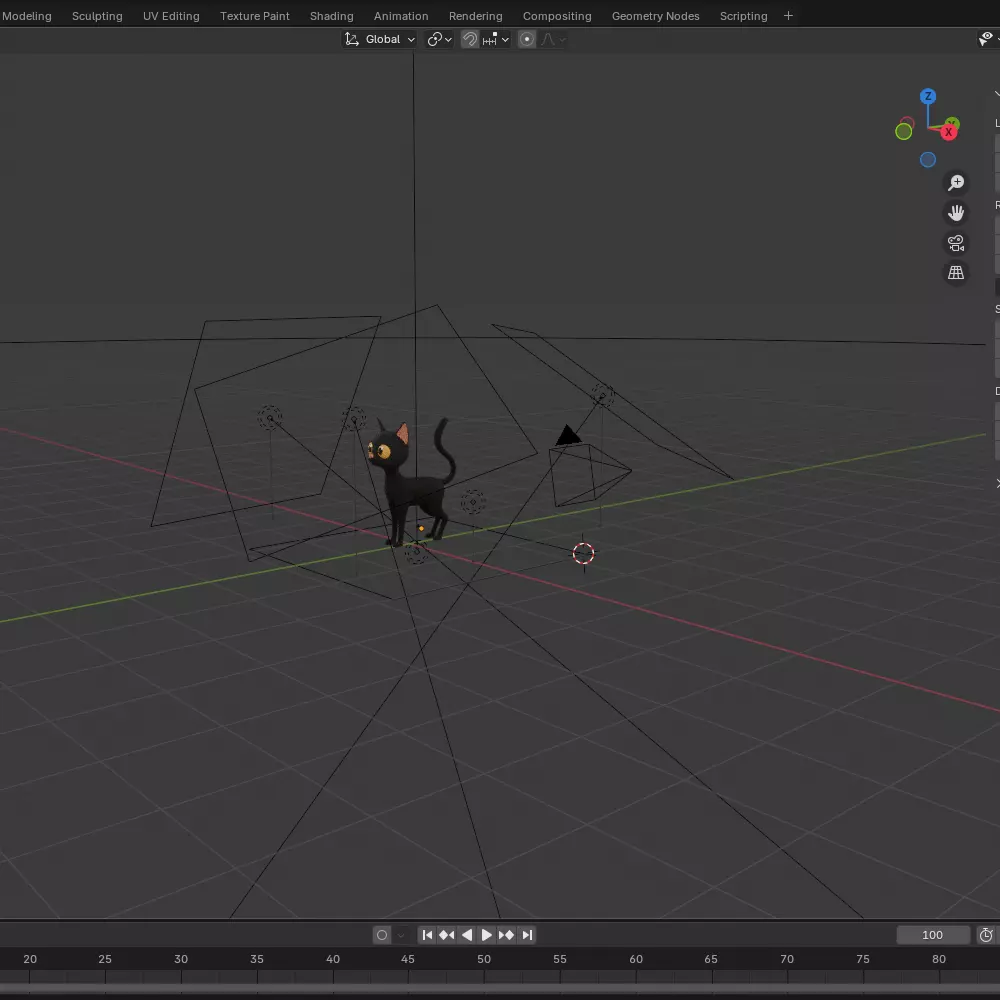Switch to the Rendering workspace tab

[x=476, y=16]
